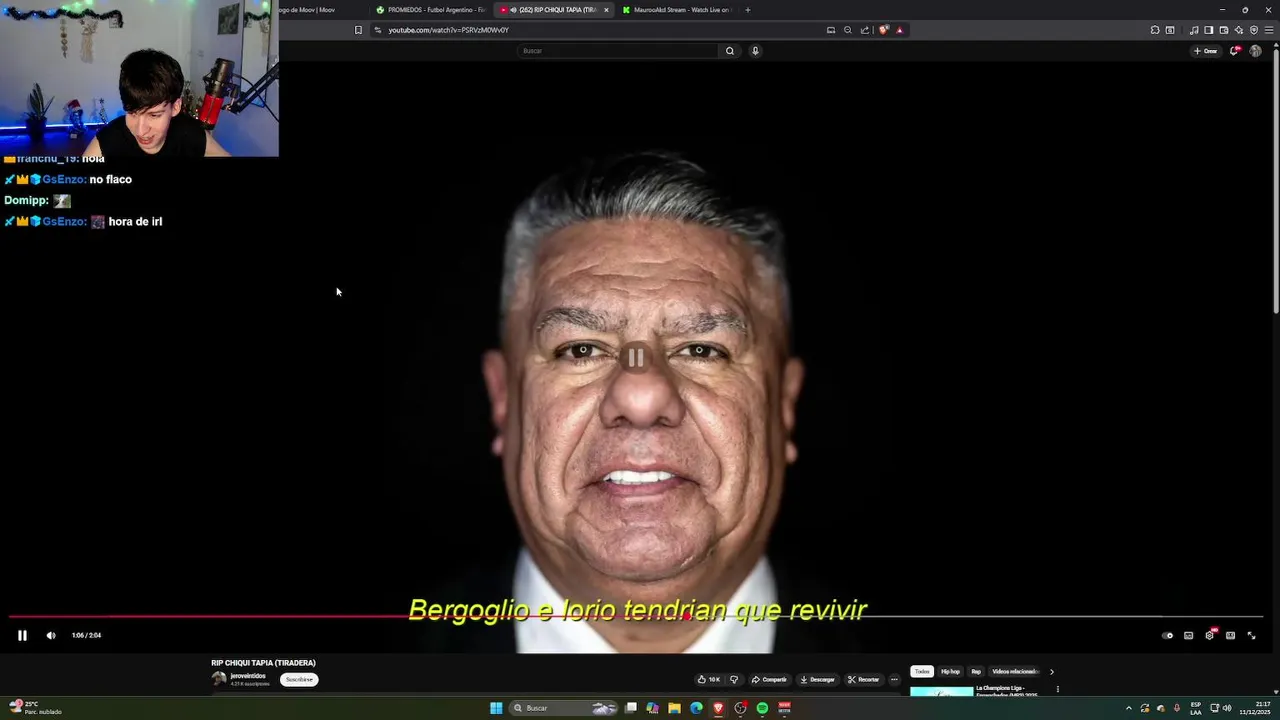Click the zoom magnifier in address bar

click(x=848, y=30)
